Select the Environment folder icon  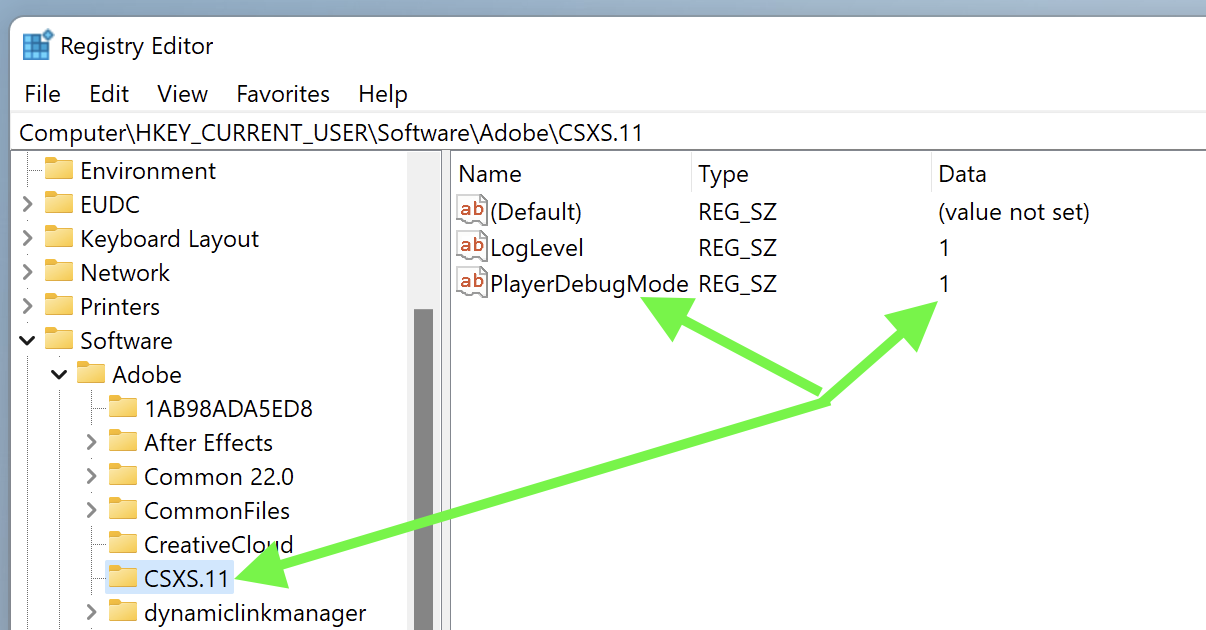(x=59, y=170)
